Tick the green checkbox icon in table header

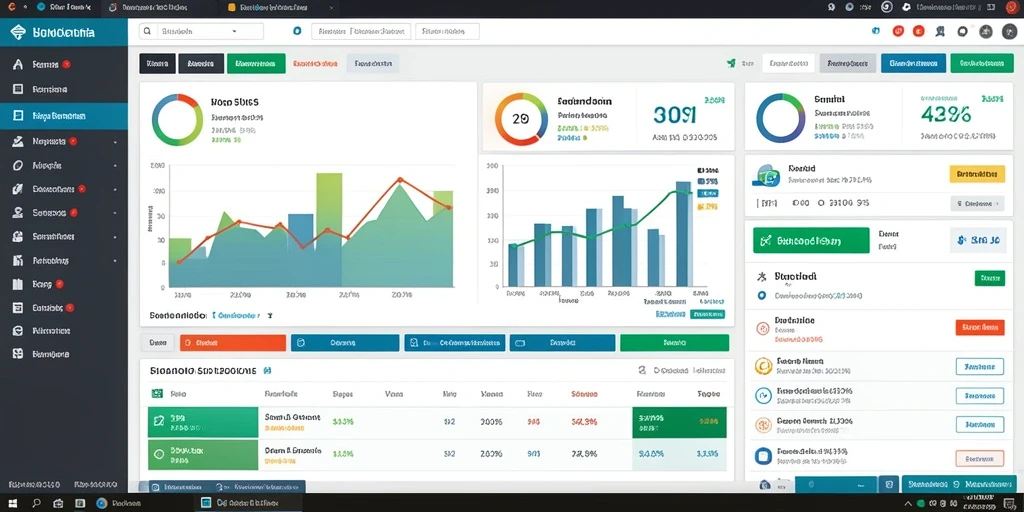pos(157,394)
